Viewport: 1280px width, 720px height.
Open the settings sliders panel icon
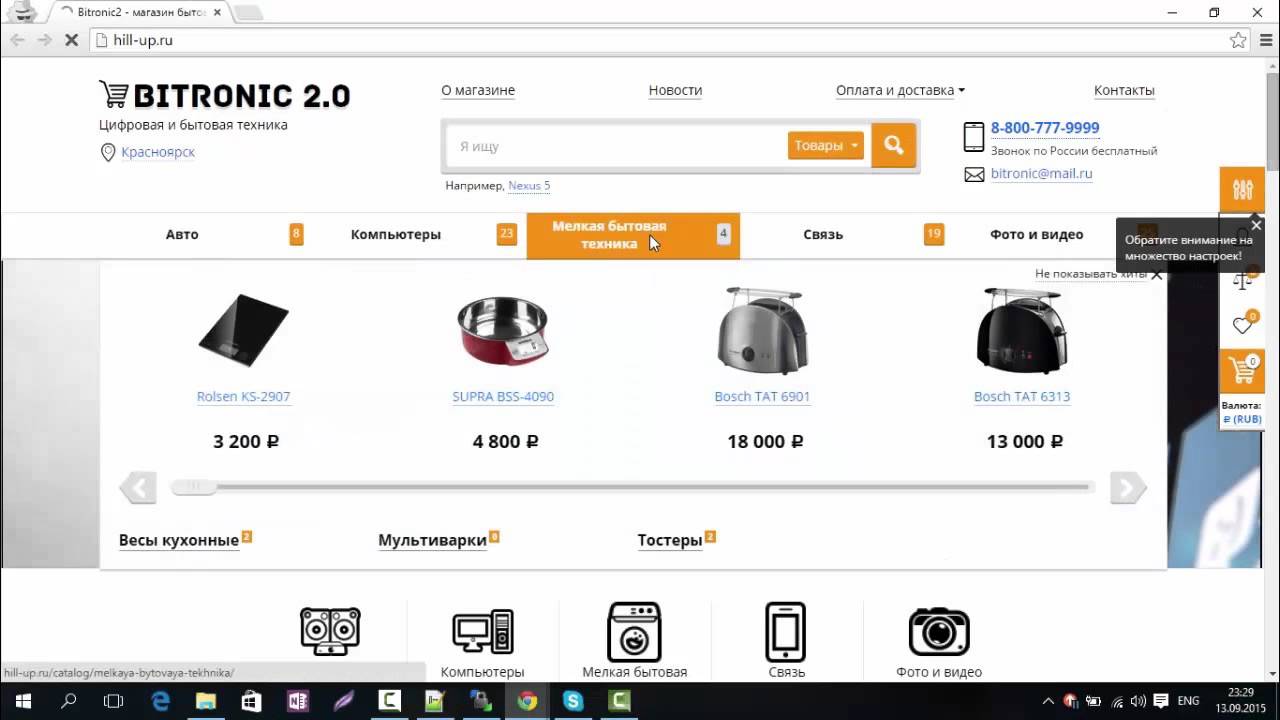(x=1242, y=189)
